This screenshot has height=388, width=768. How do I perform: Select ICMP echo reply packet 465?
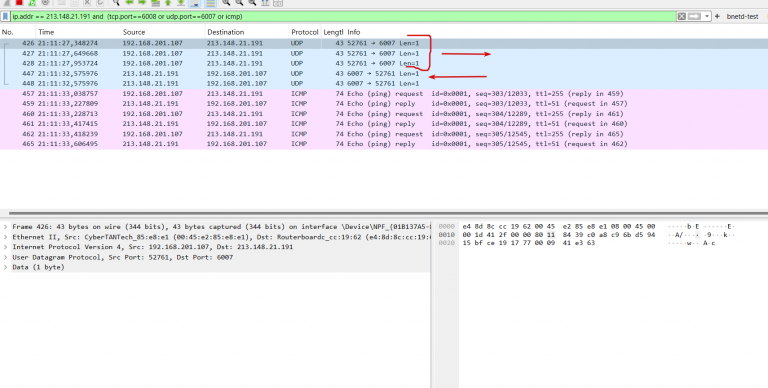(x=384, y=144)
